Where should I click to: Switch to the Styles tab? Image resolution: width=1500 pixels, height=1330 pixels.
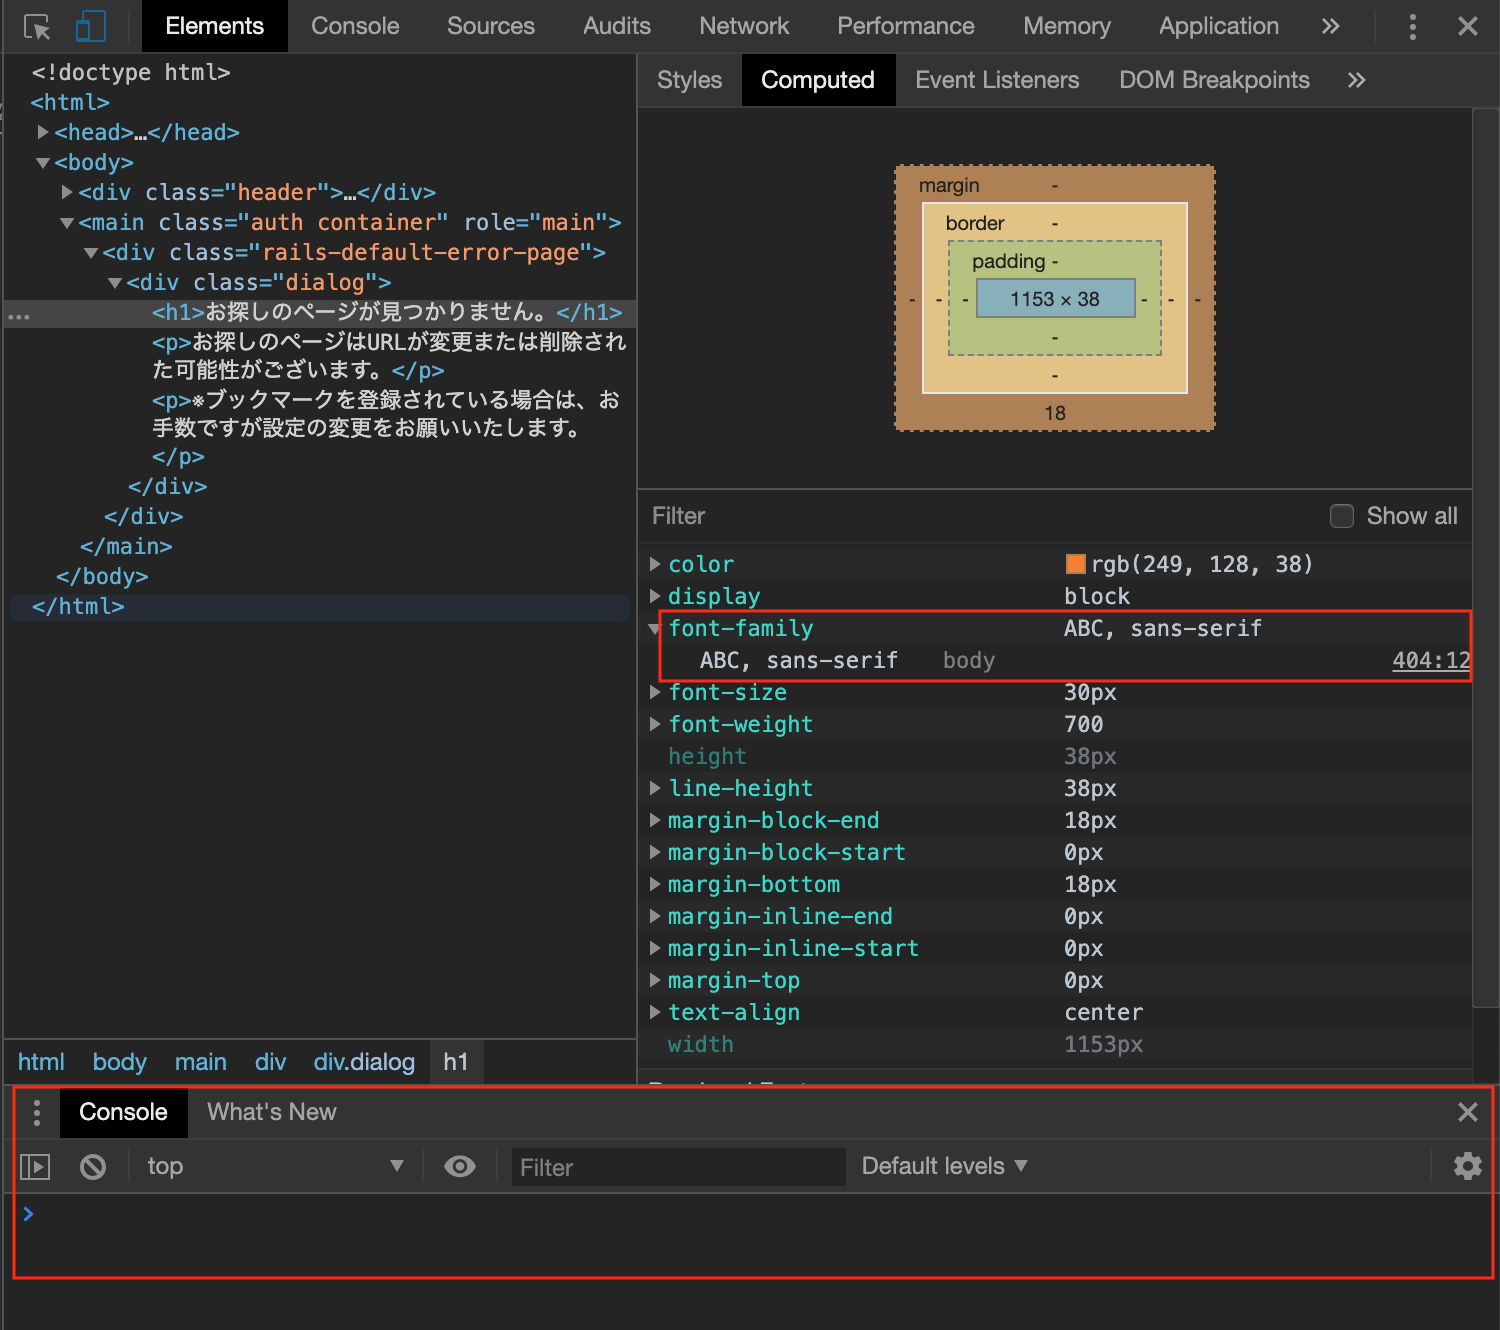pos(689,80)
